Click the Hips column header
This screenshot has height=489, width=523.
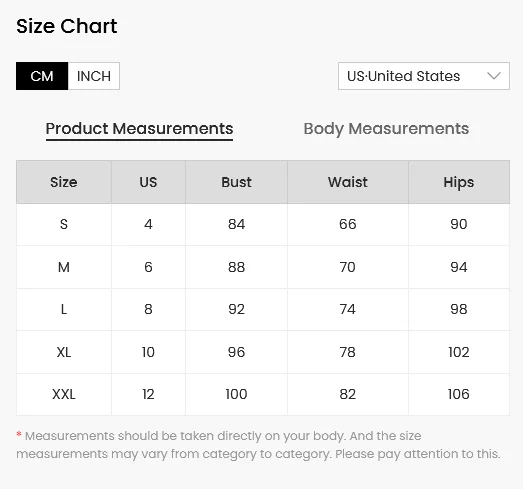(x=459, y=182)
